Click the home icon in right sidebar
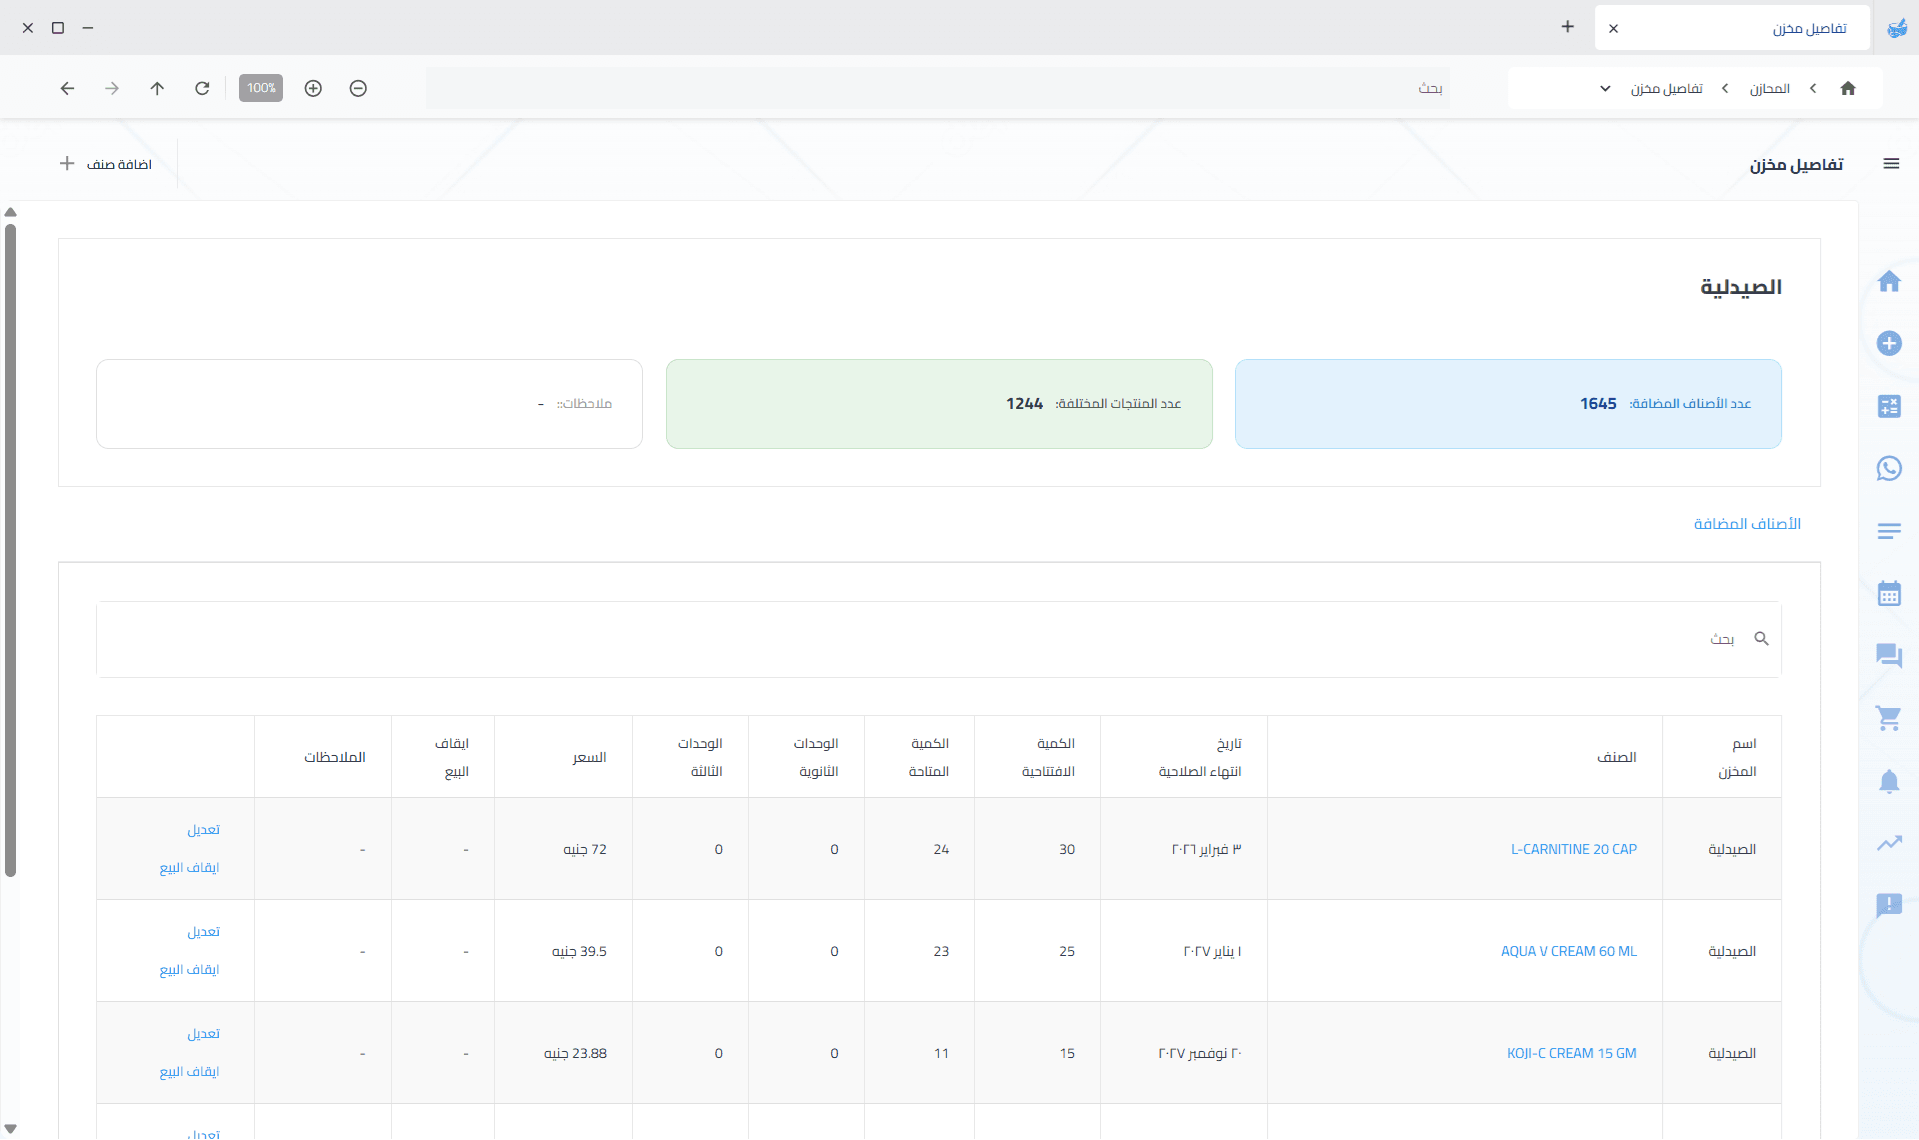The width and height of the screenshot is (1919, 1140). [1888, 281]
